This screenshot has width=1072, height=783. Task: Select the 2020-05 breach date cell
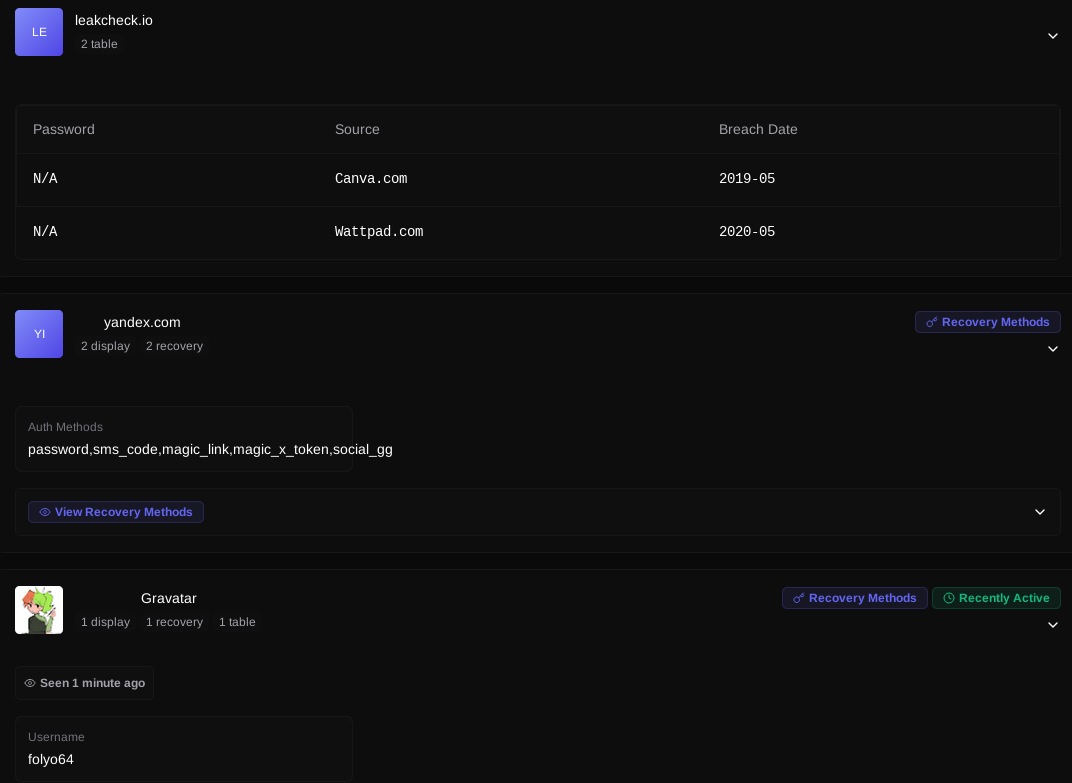click(x=747, y=232)
